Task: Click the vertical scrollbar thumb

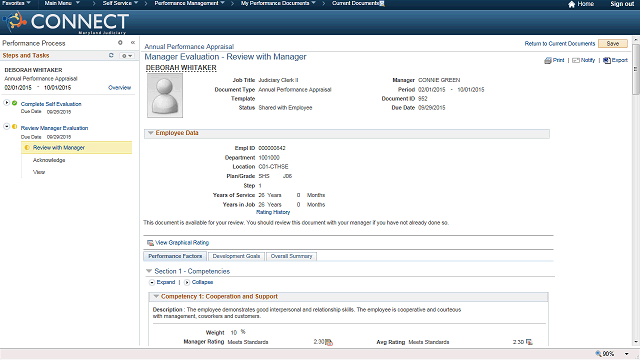Action: pyautogui.click(x=636, y=69)
